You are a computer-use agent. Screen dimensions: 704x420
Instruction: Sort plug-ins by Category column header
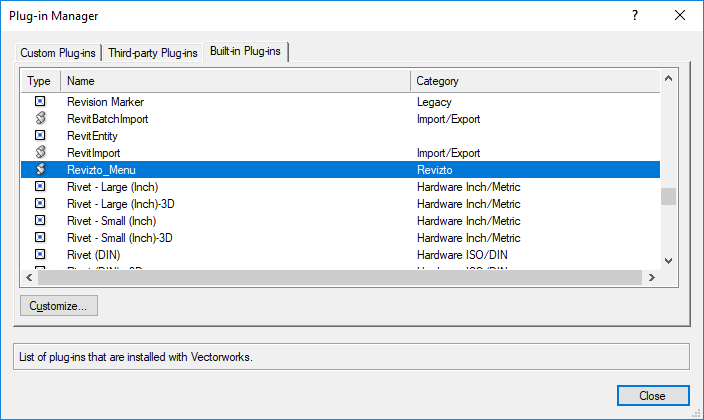(x=535, y=81)
